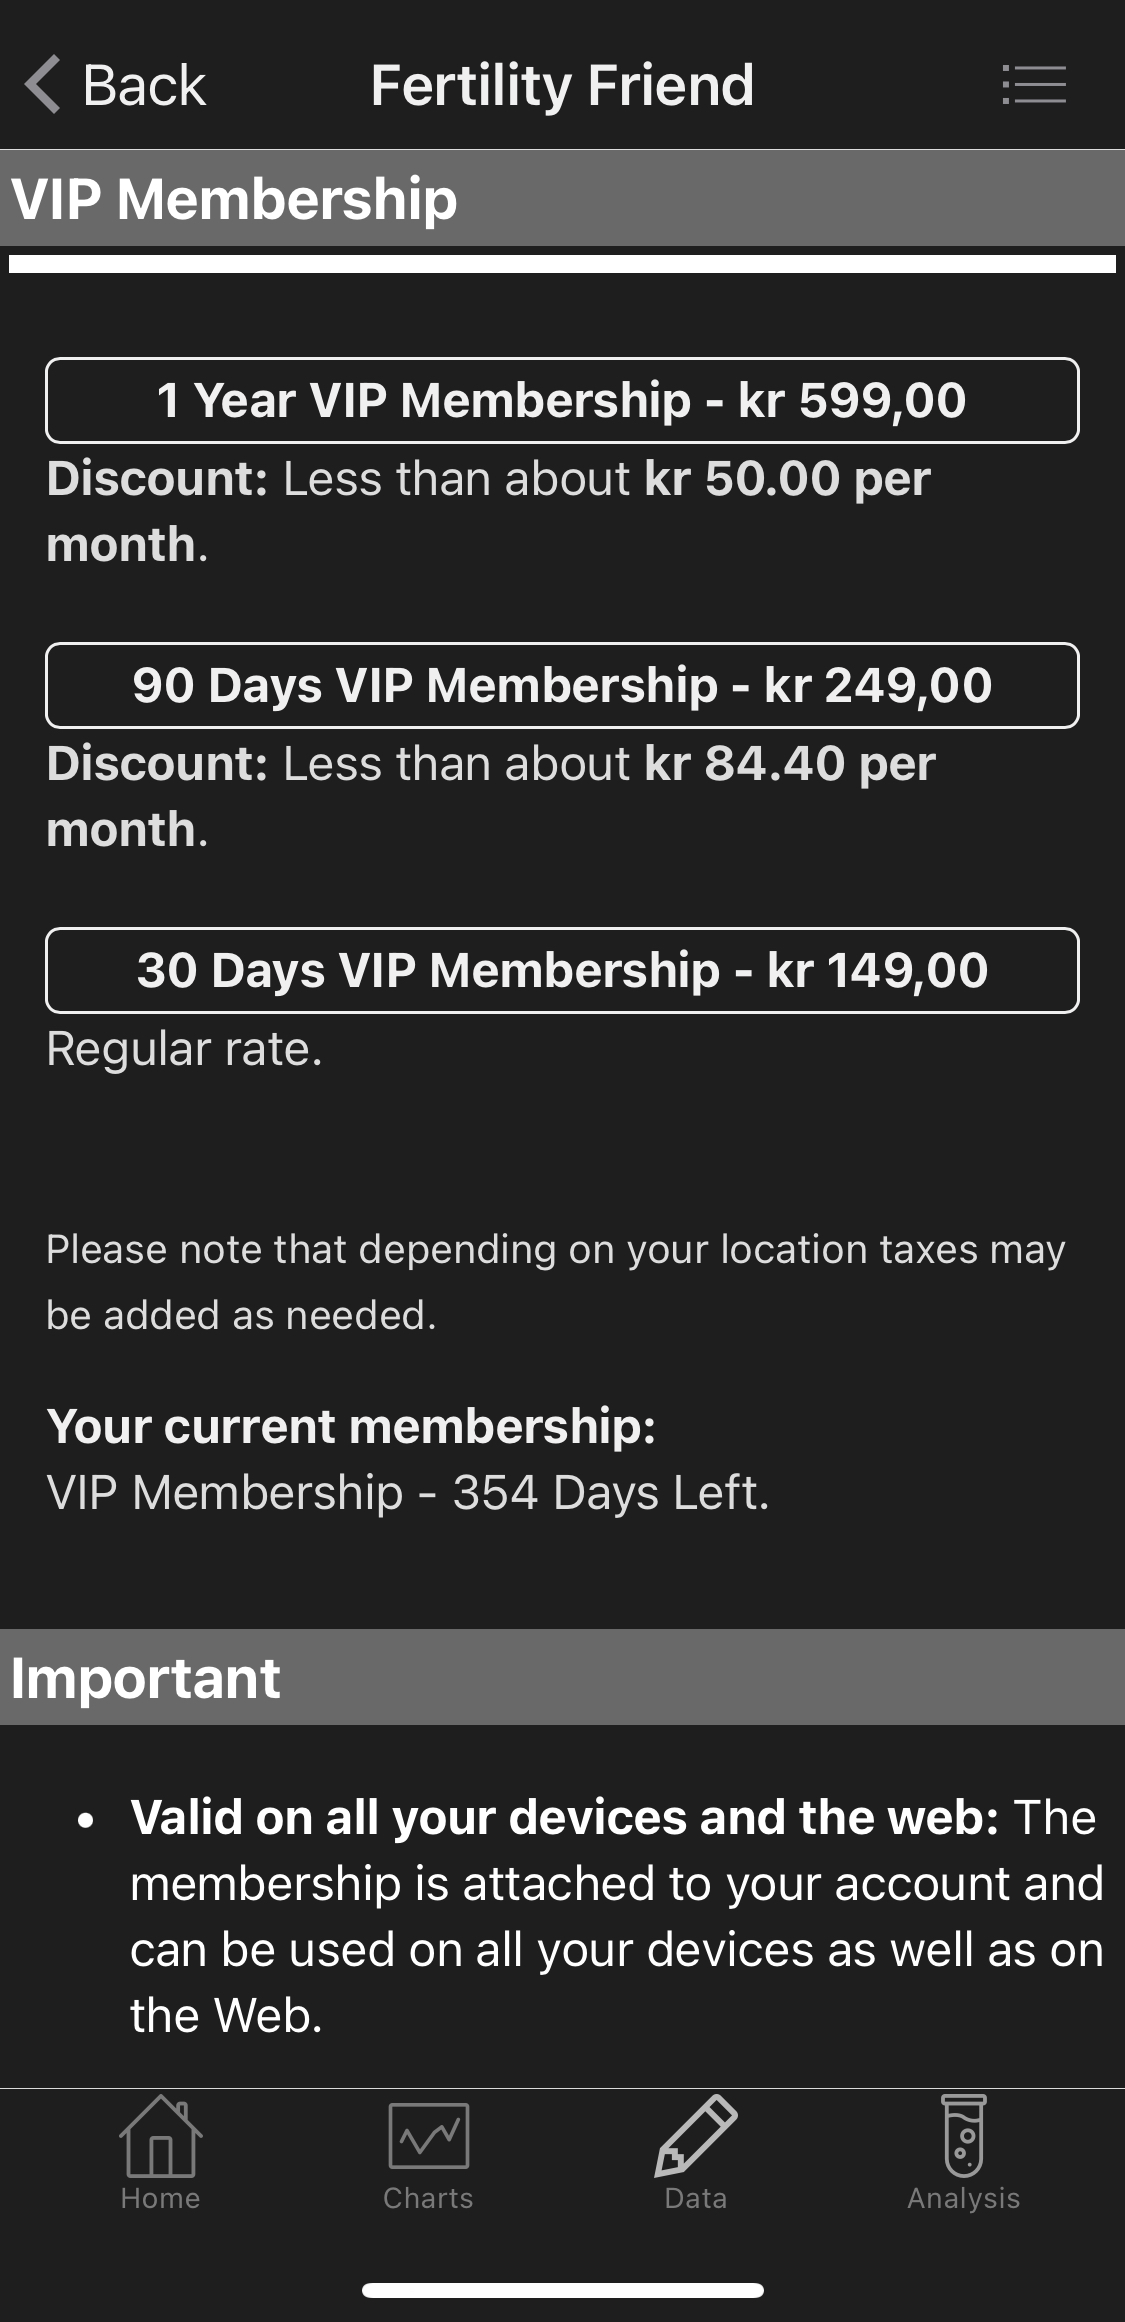Tap the Important section header
This screenshot has height=2322, width=1125.
click(146, 1677)
